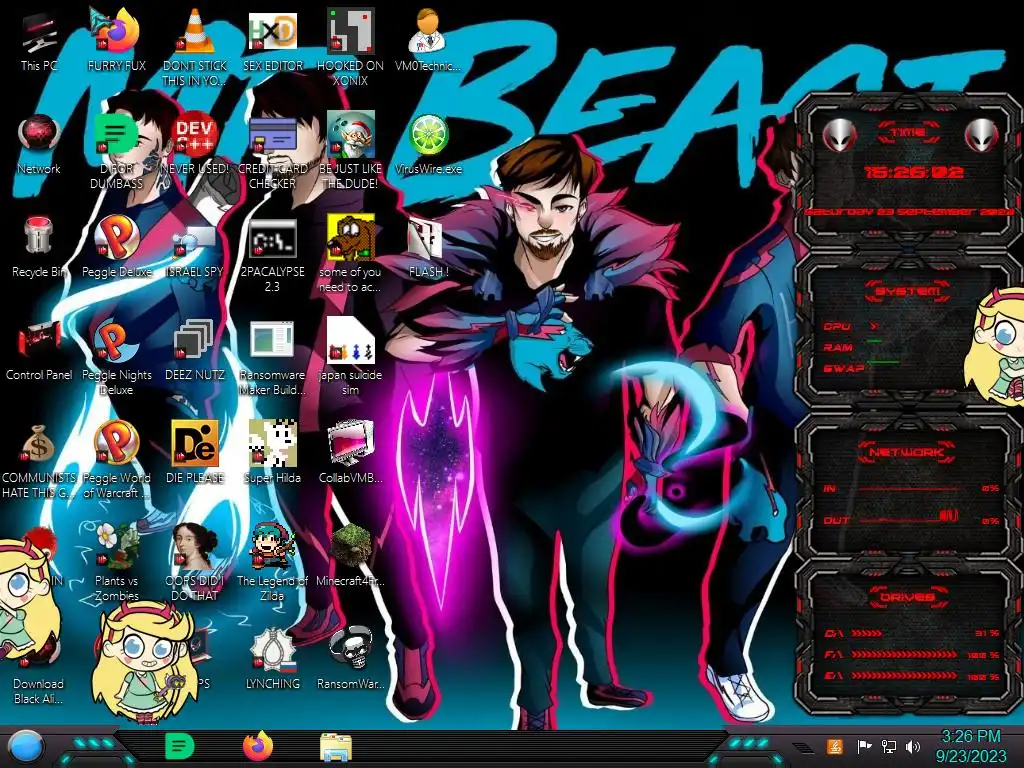Viewport: 1024px width, 768px height.
Task: Open the green chat app in taskbar
Action: [x=180, y=746]
